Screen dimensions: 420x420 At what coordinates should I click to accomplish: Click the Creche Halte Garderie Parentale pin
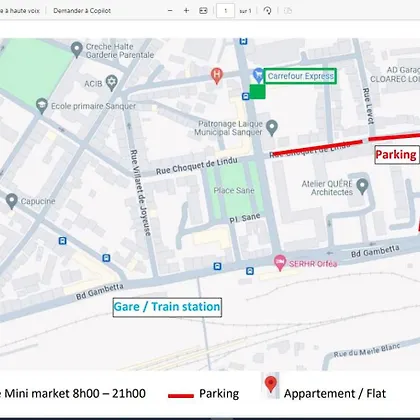[x=77, y=50]
